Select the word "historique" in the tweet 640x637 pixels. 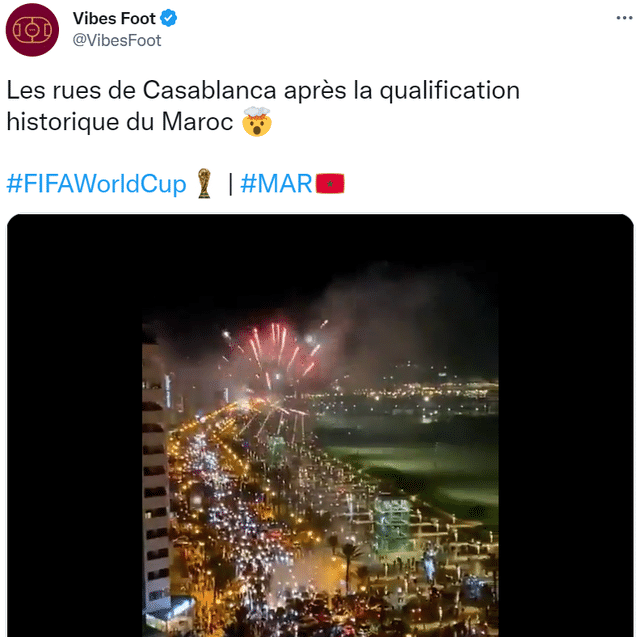coord(58,122)
